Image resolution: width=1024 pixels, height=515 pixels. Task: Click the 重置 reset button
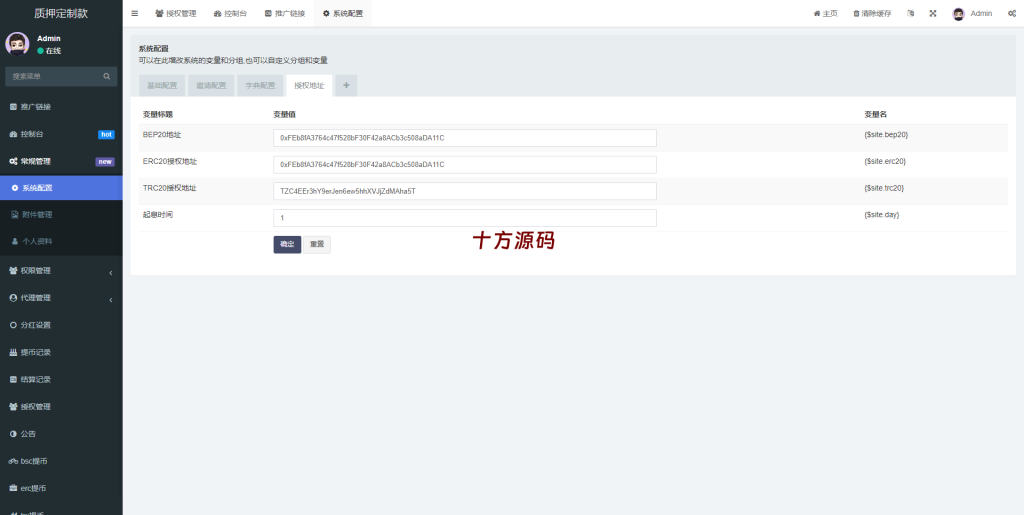[317, 244]
